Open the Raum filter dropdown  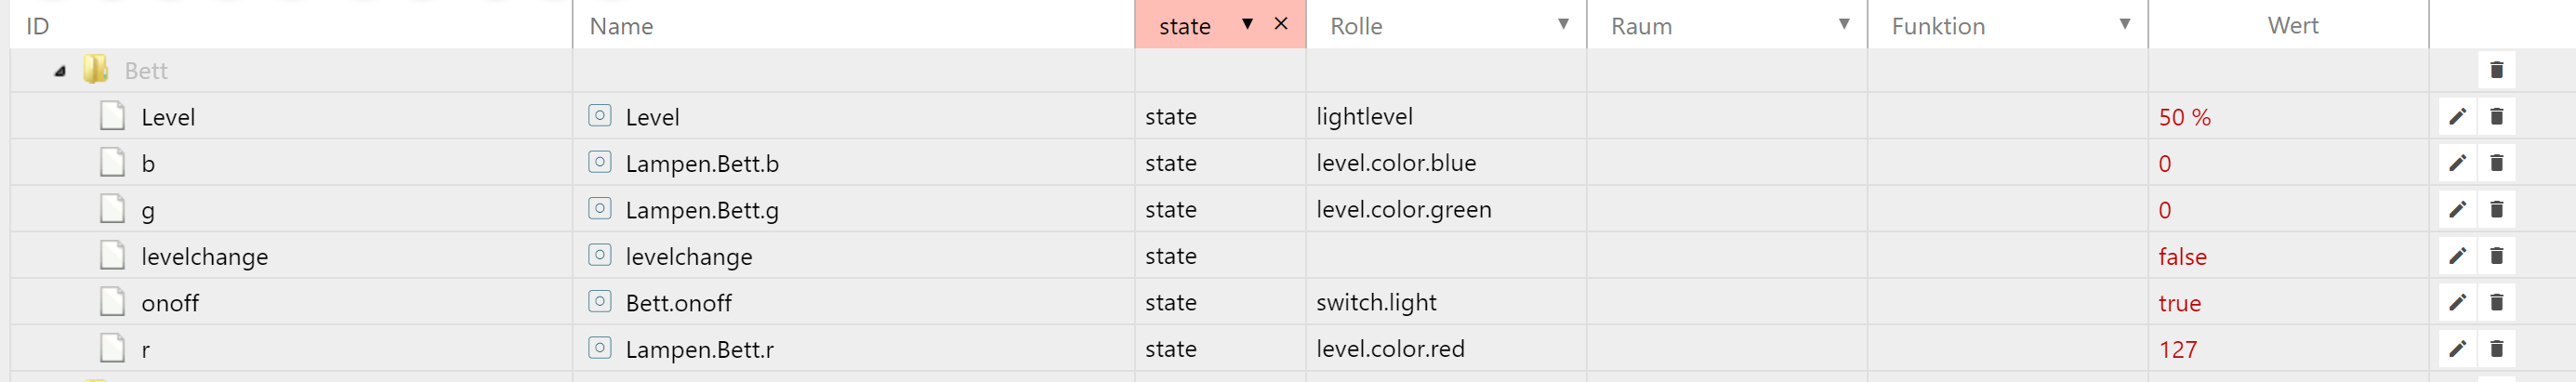click(x=1844, y=24)
